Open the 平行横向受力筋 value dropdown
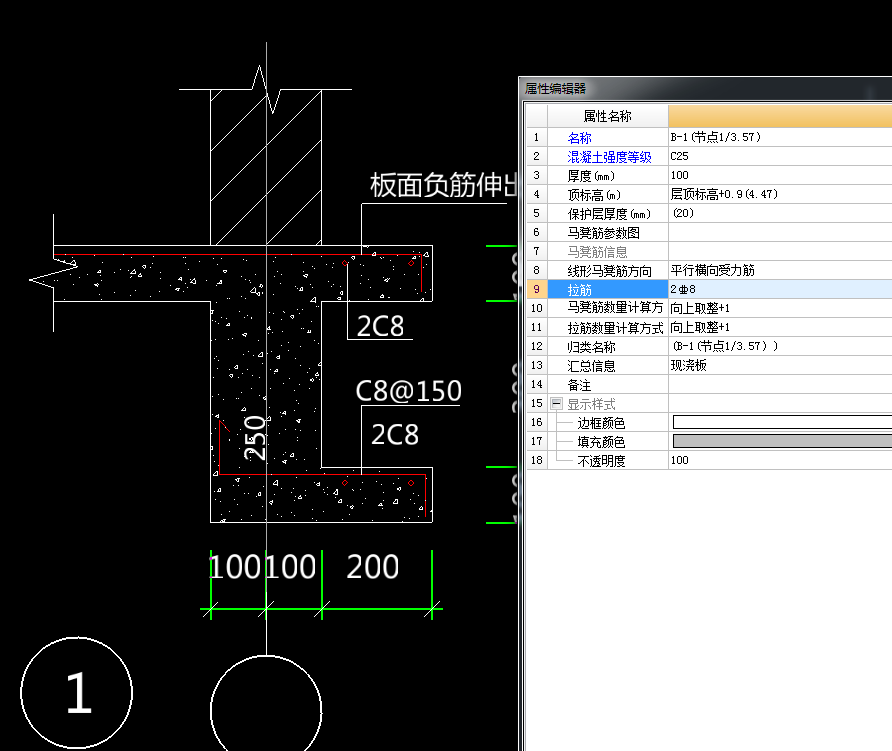 click(780, 270)
